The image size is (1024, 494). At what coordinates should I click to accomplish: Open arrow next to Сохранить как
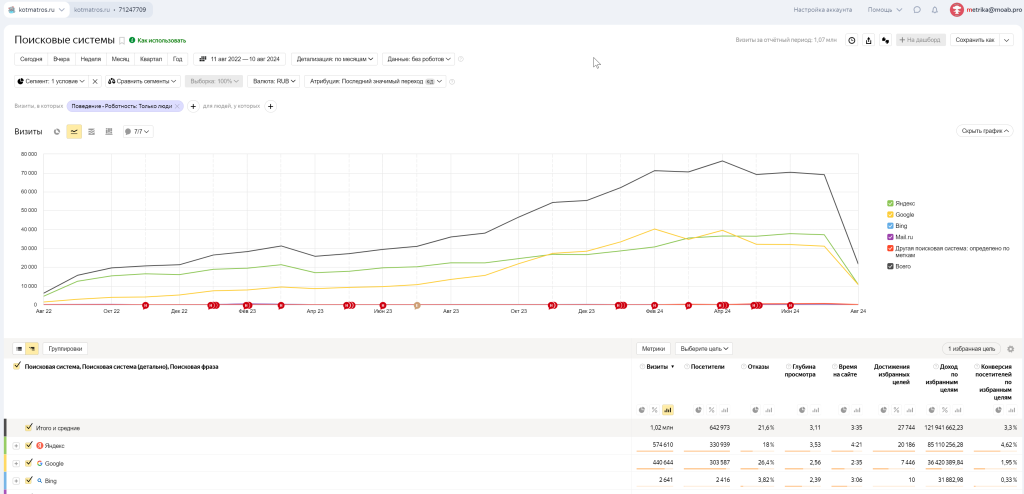[x=1006, y=40]
